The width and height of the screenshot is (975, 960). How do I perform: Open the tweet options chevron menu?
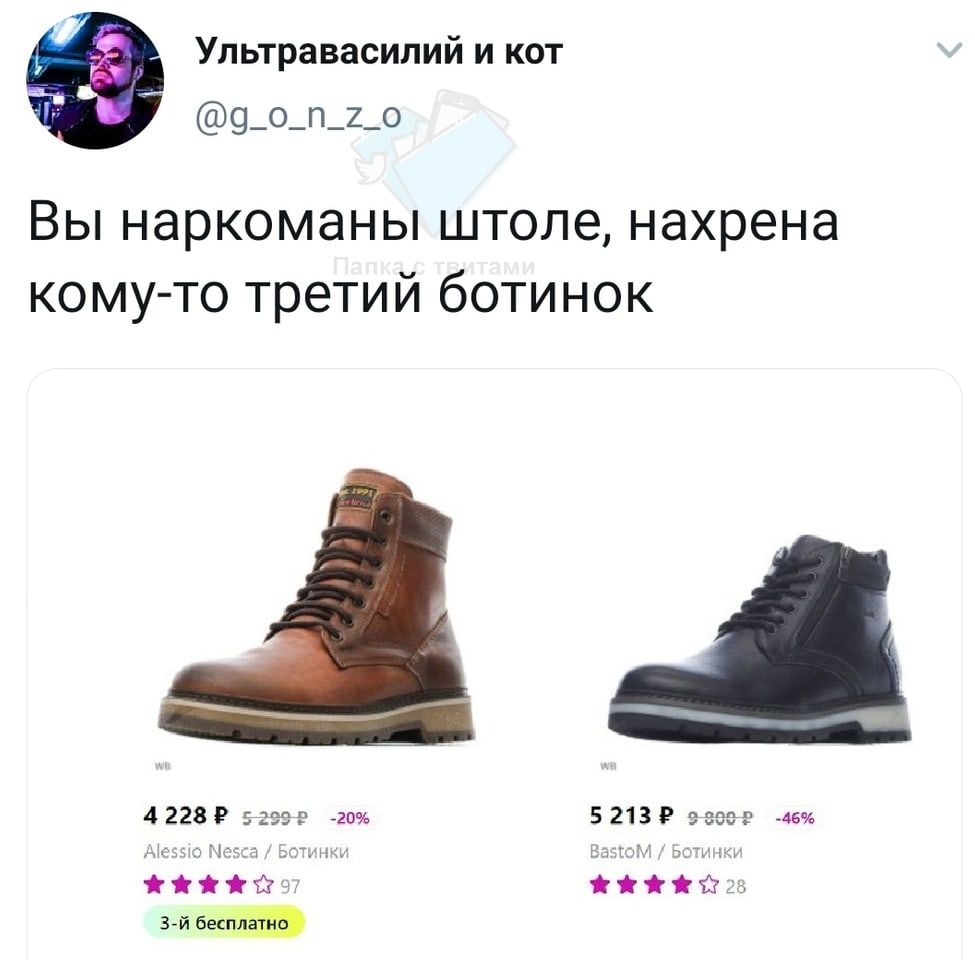[x=949, y=50]
